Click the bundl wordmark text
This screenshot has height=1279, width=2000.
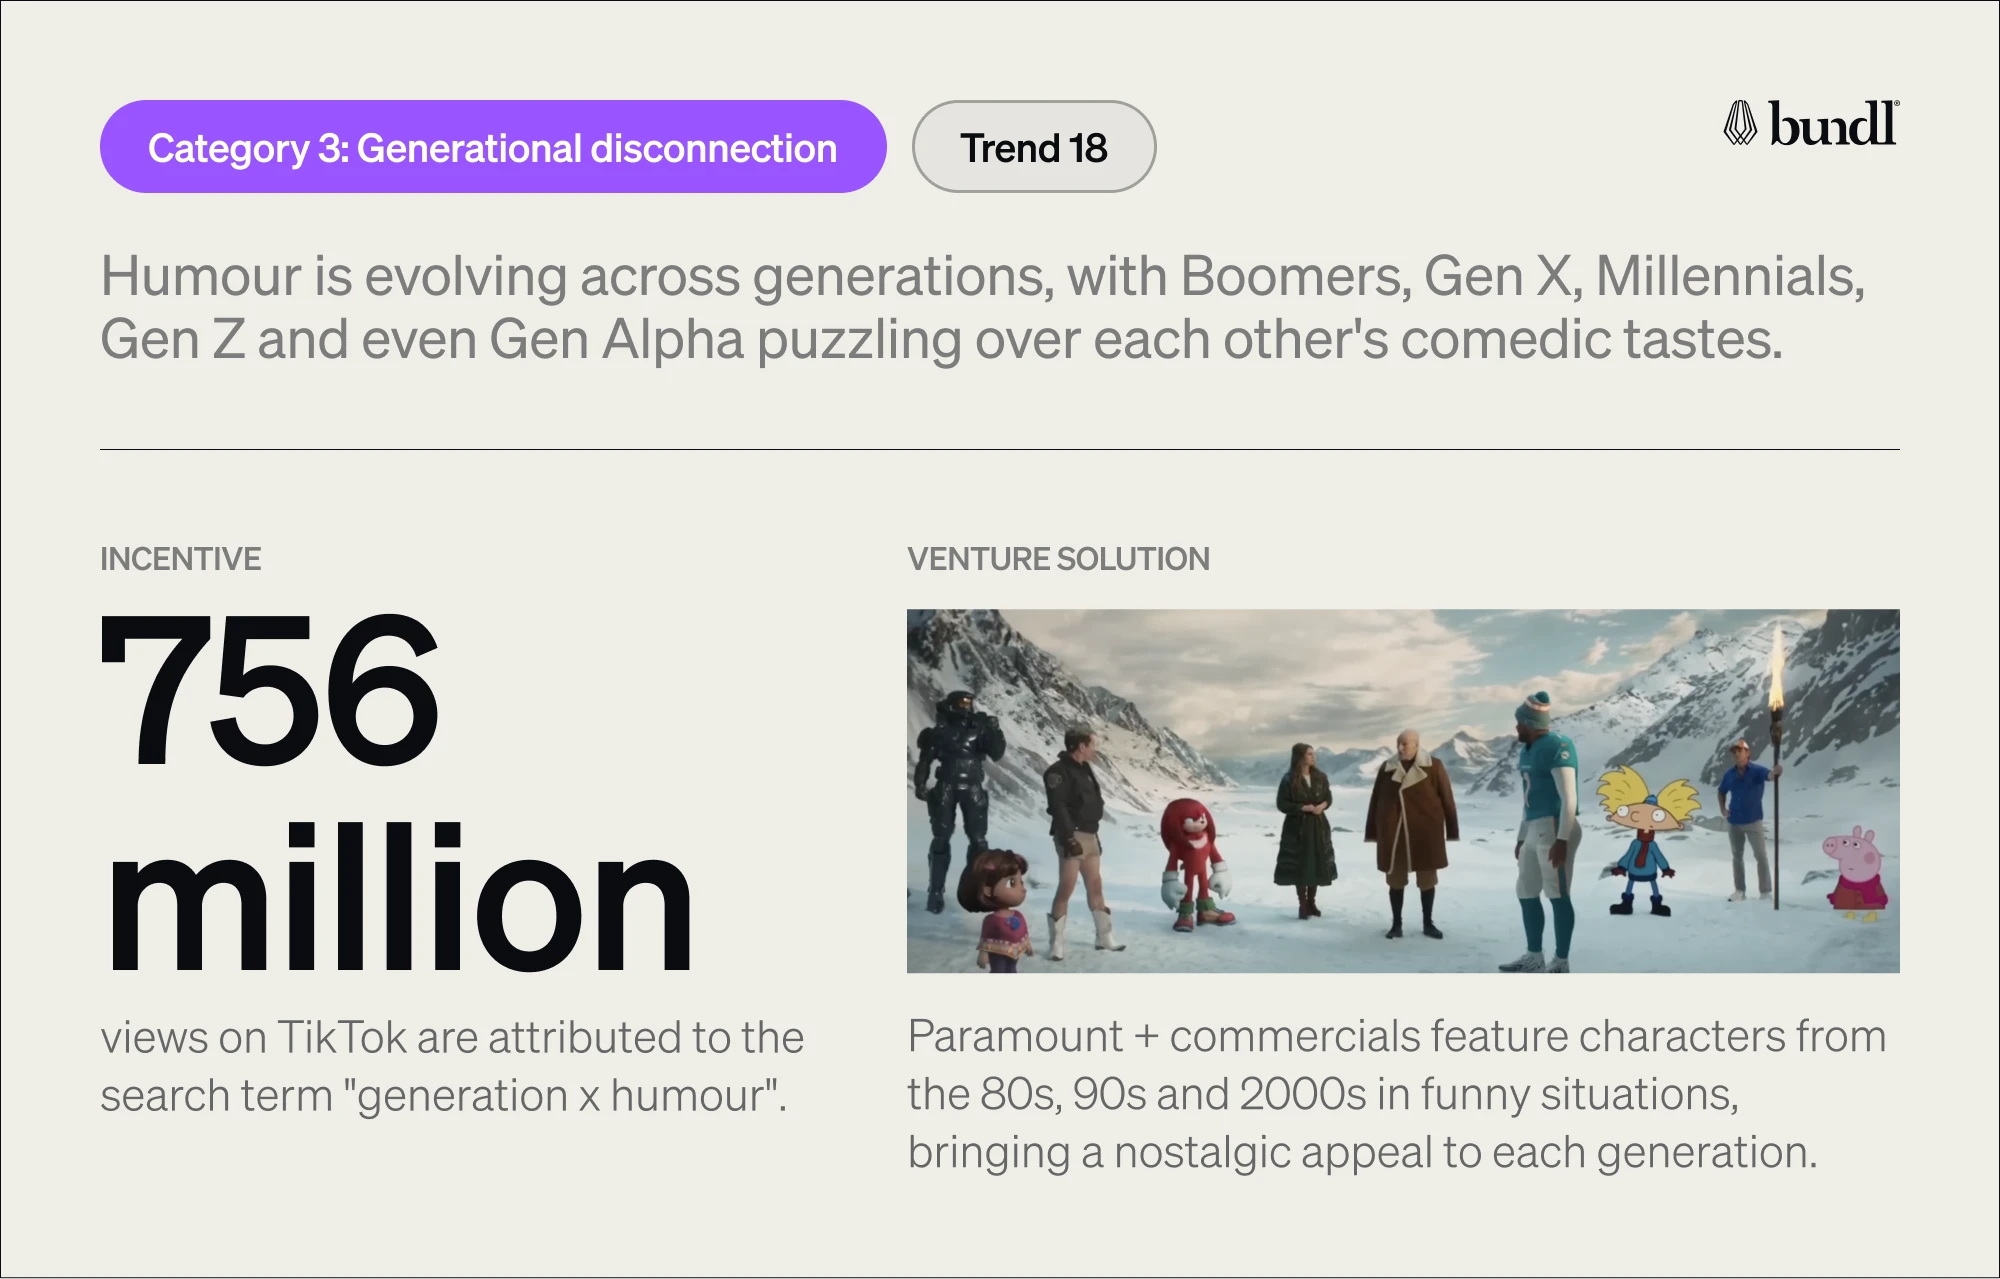[1832, 125]
